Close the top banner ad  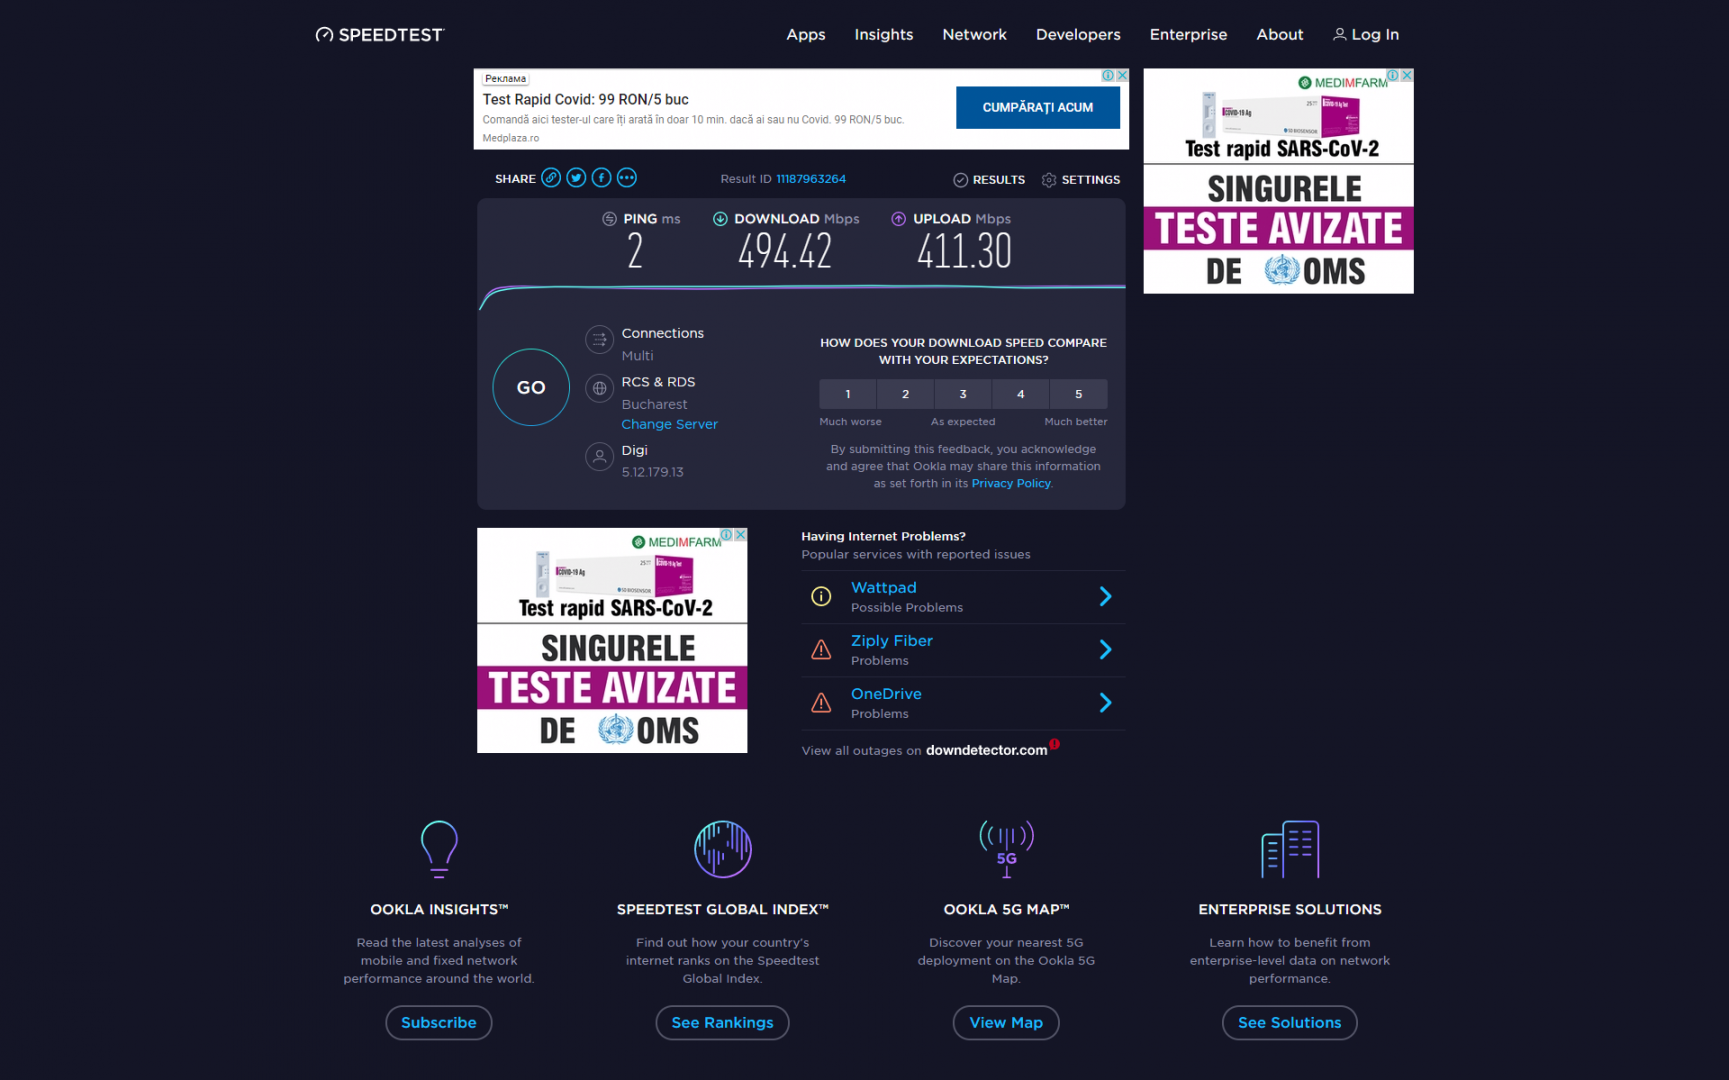point(1122,76)
